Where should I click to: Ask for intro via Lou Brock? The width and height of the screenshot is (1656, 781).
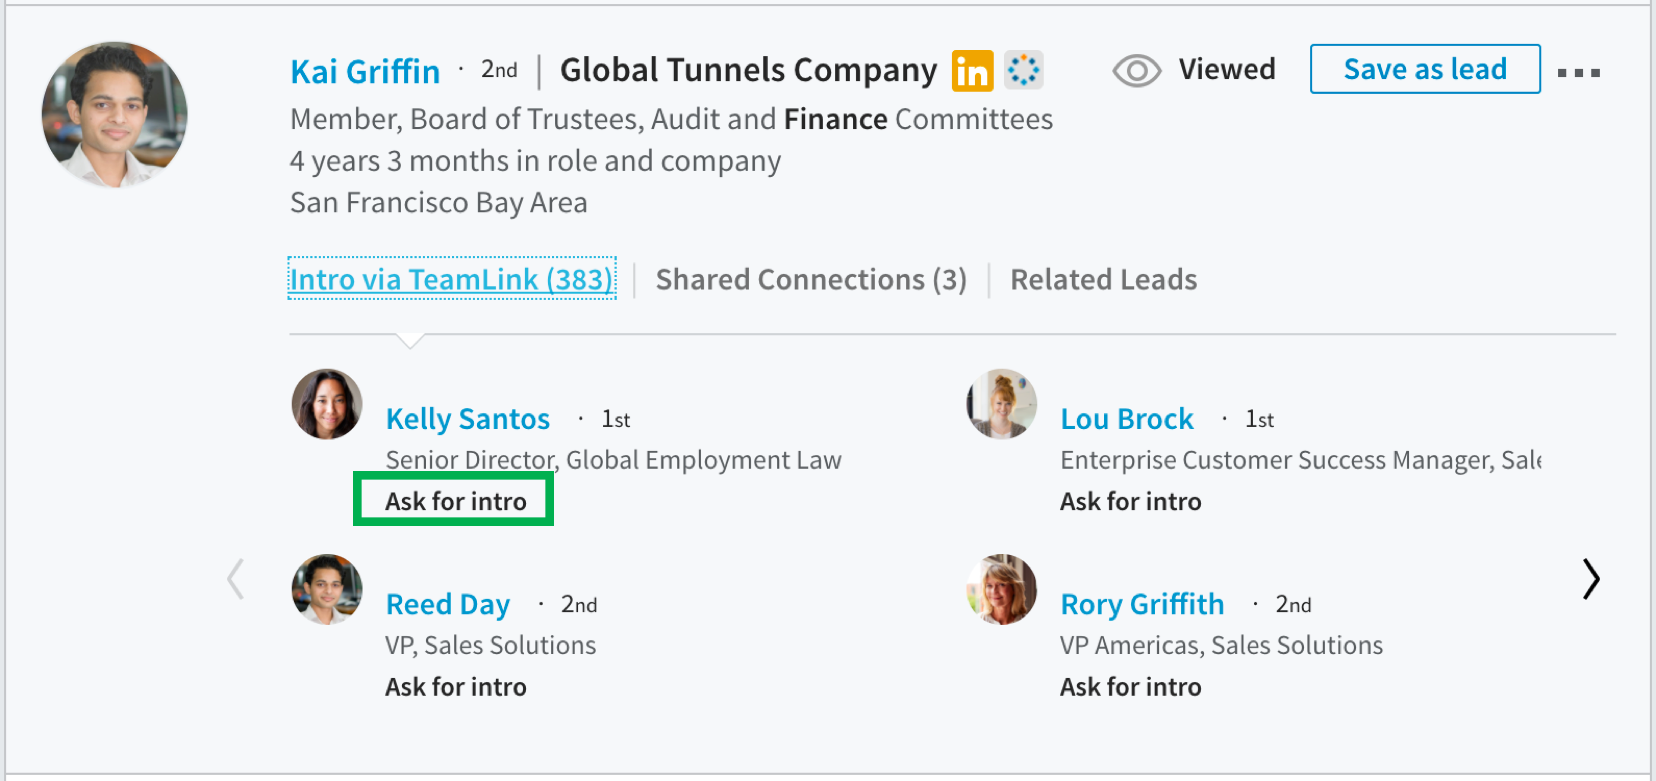coord(1131,501)
